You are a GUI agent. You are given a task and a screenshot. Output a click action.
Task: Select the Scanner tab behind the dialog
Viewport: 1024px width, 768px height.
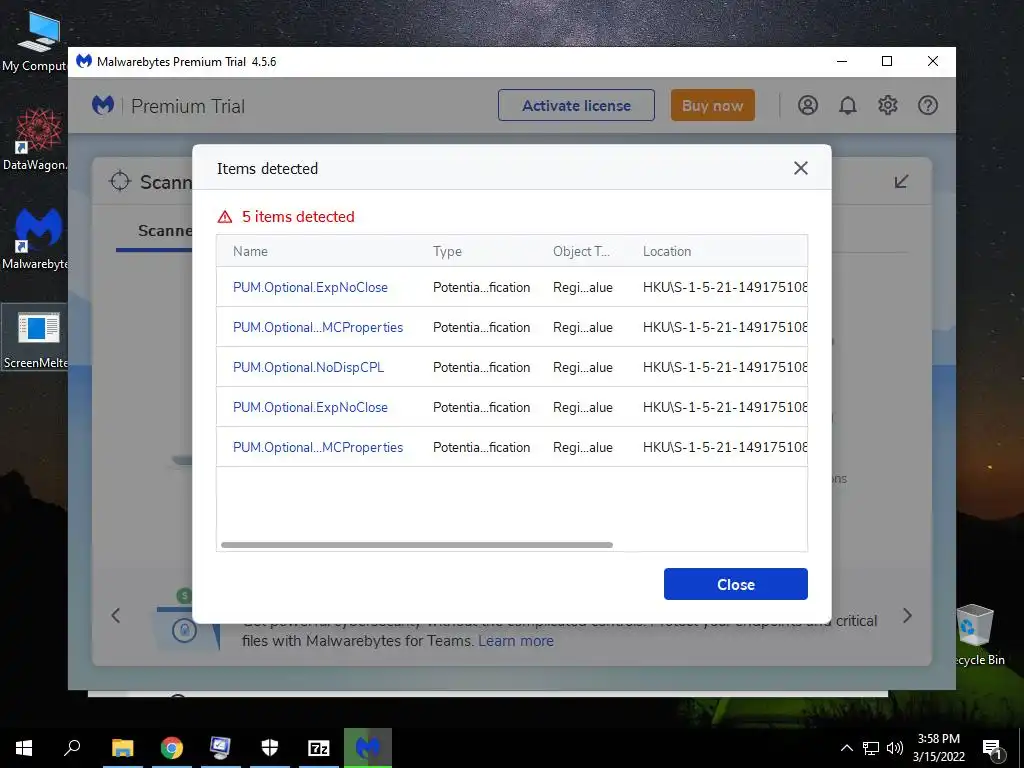165,231
